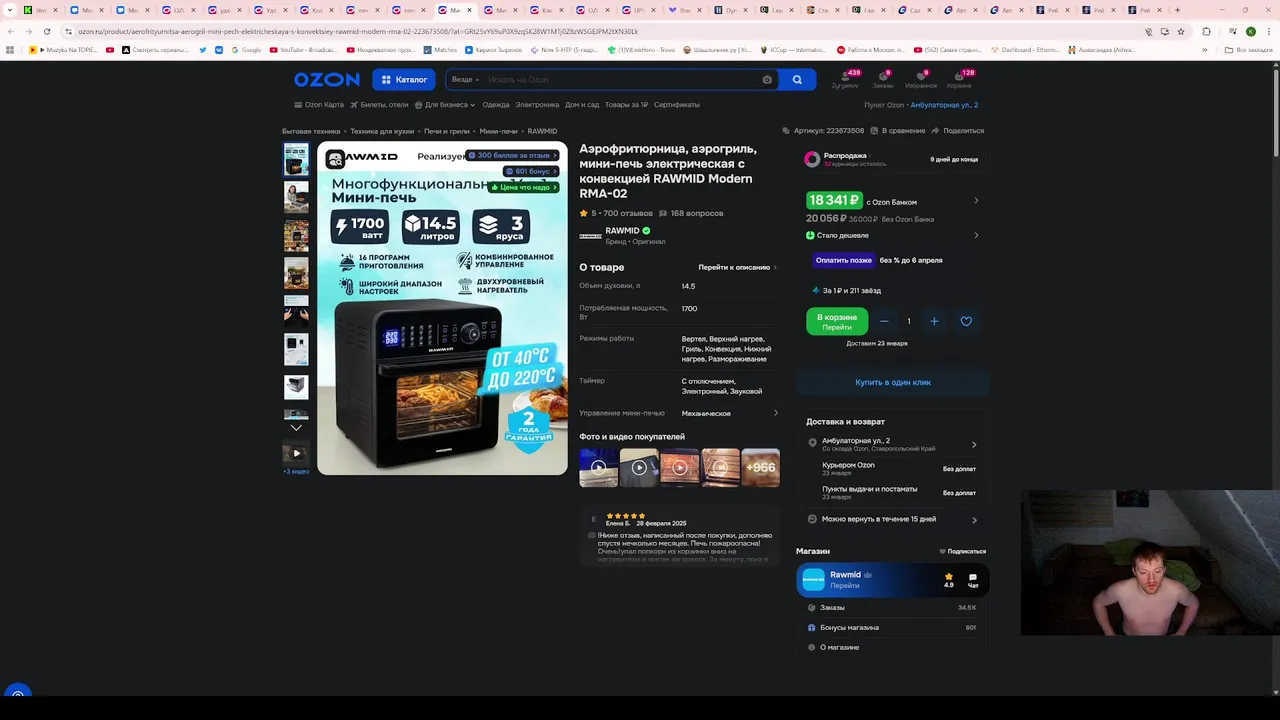Screen dimensions: 1280x720
Task: Expand the Стало дешевле chevron
Action: click(976, 236)
